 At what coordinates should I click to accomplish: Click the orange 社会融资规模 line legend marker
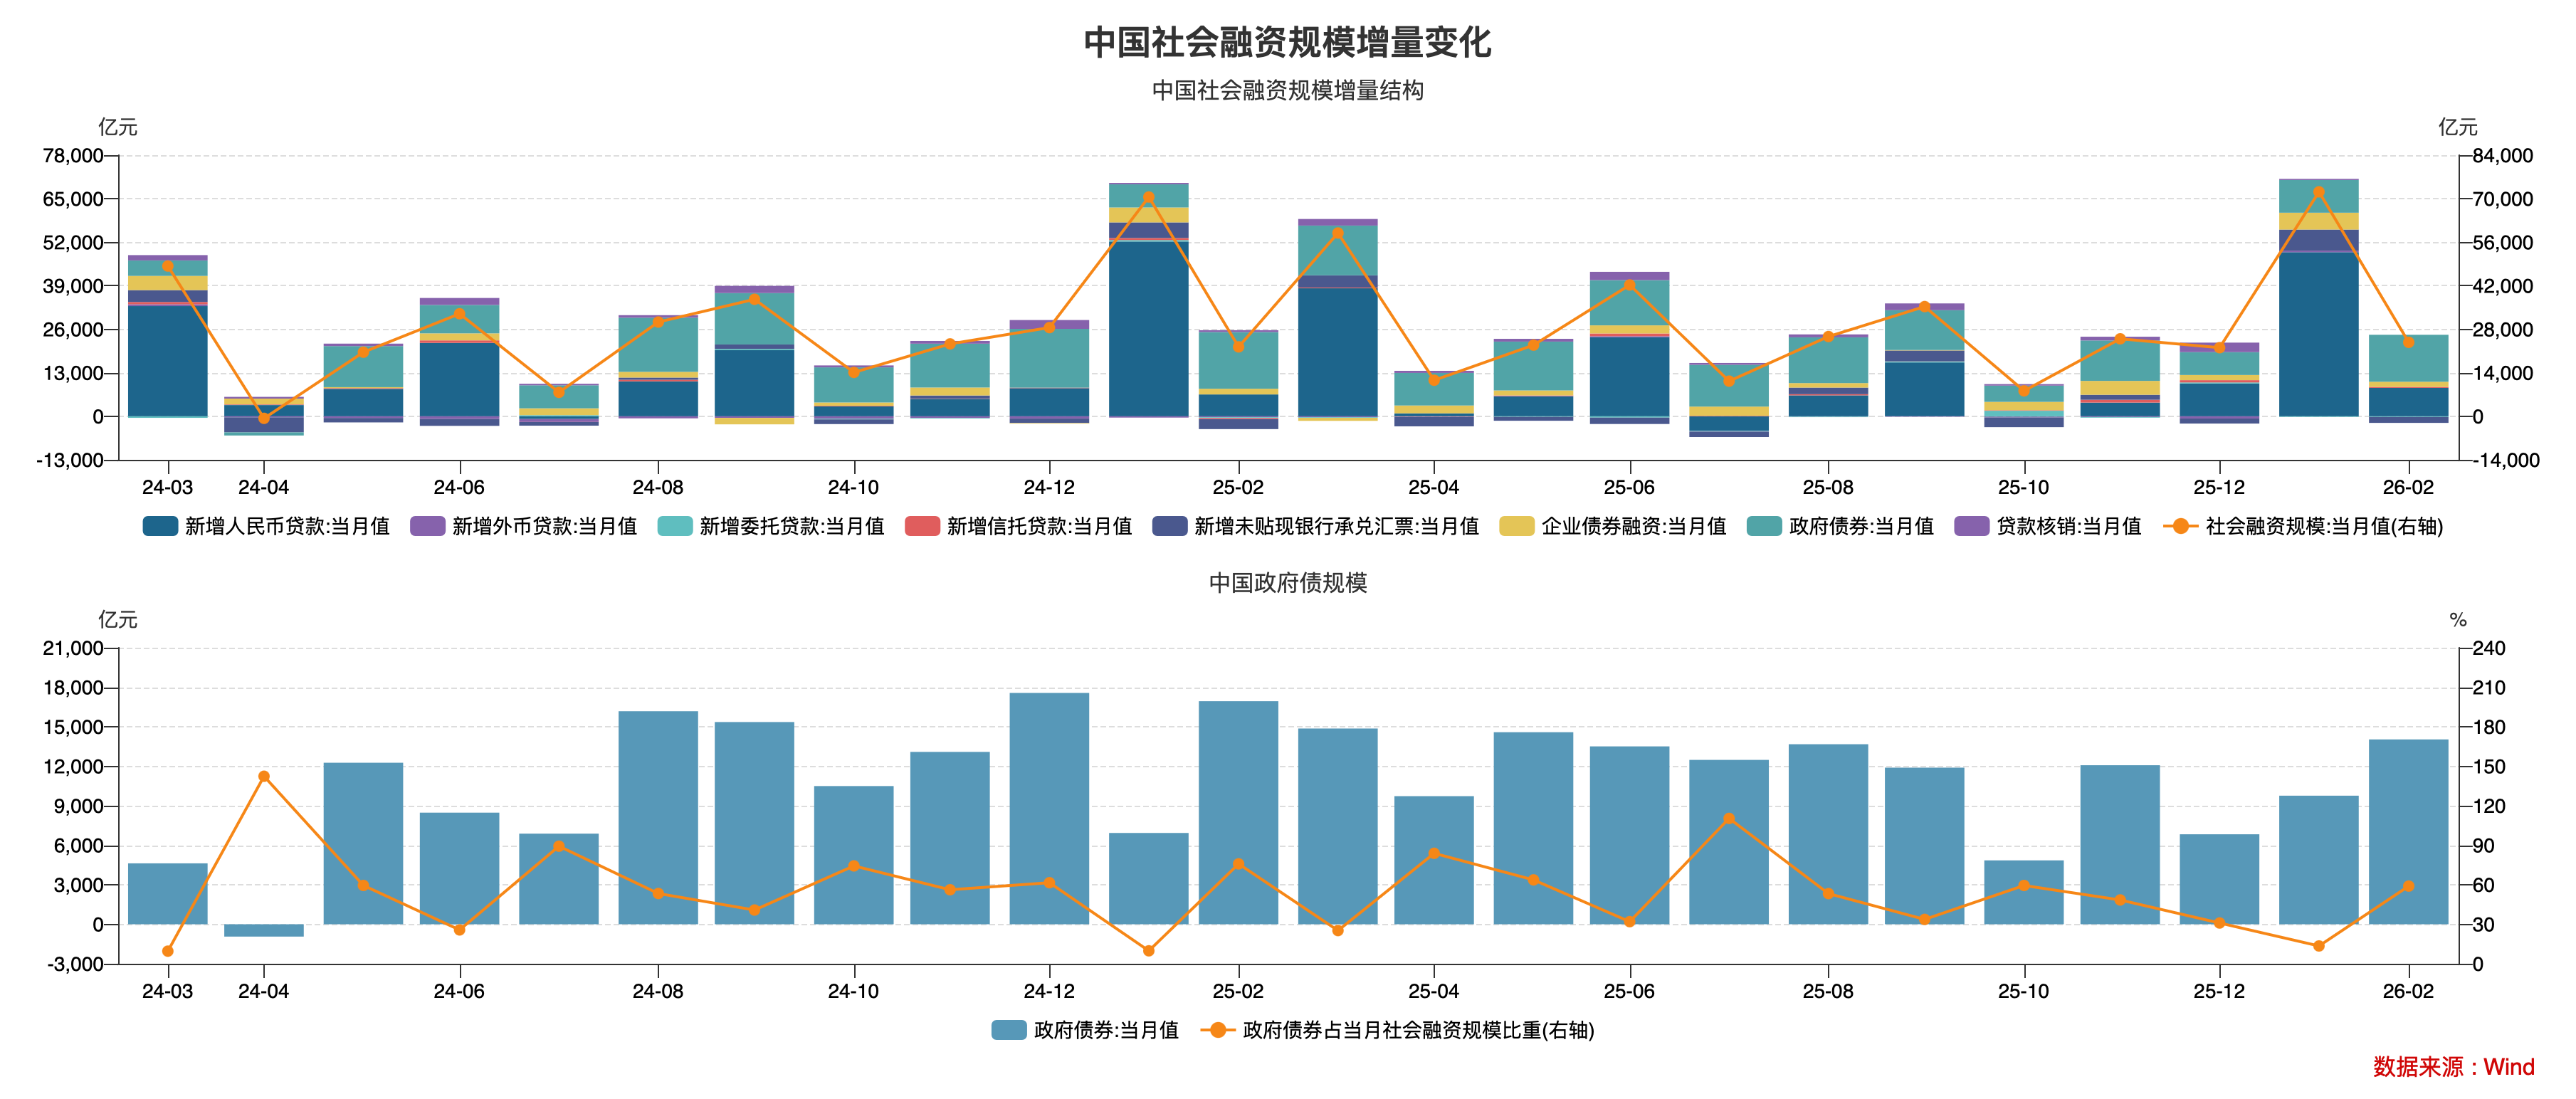2180,526
